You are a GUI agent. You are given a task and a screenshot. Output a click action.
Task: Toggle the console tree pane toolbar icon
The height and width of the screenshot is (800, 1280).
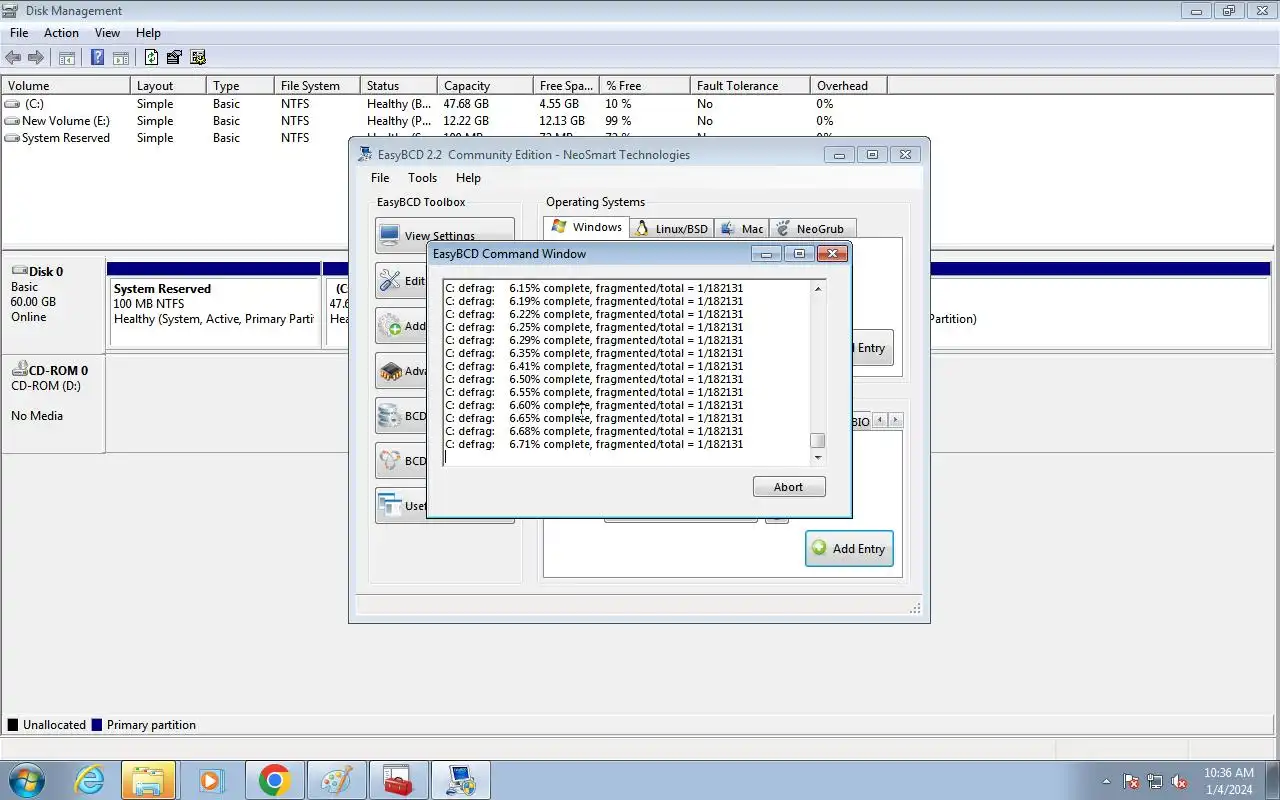tap(67, 58)
